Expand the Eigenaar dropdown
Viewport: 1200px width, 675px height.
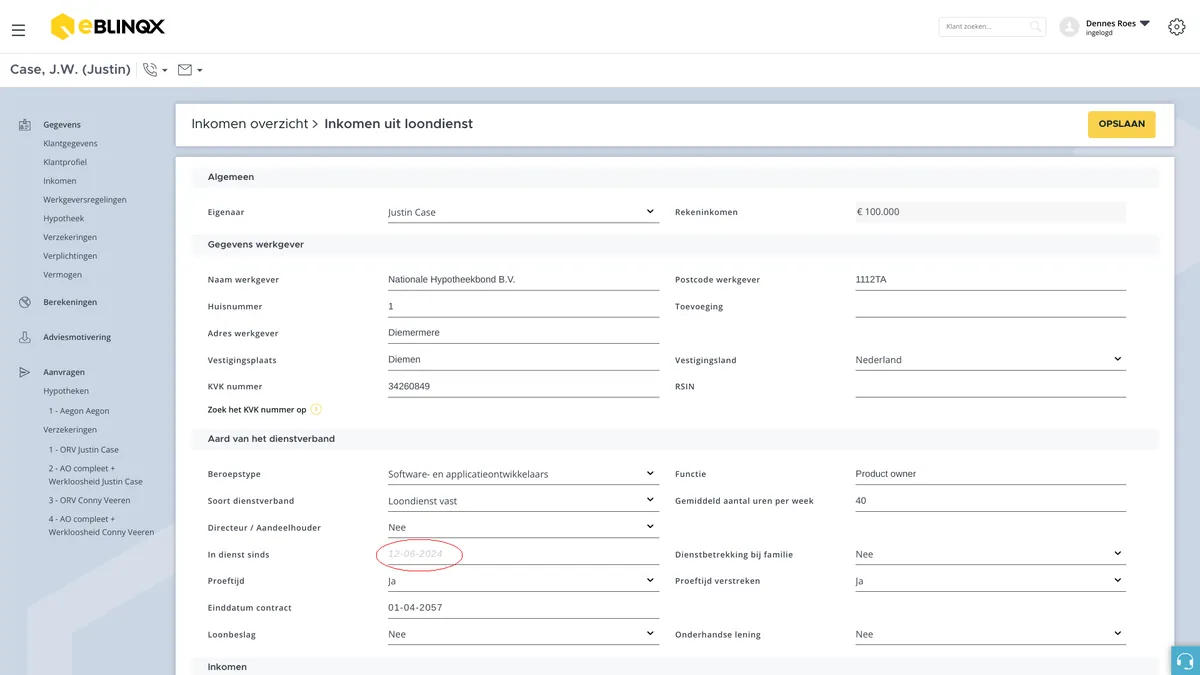click(523, 212)
